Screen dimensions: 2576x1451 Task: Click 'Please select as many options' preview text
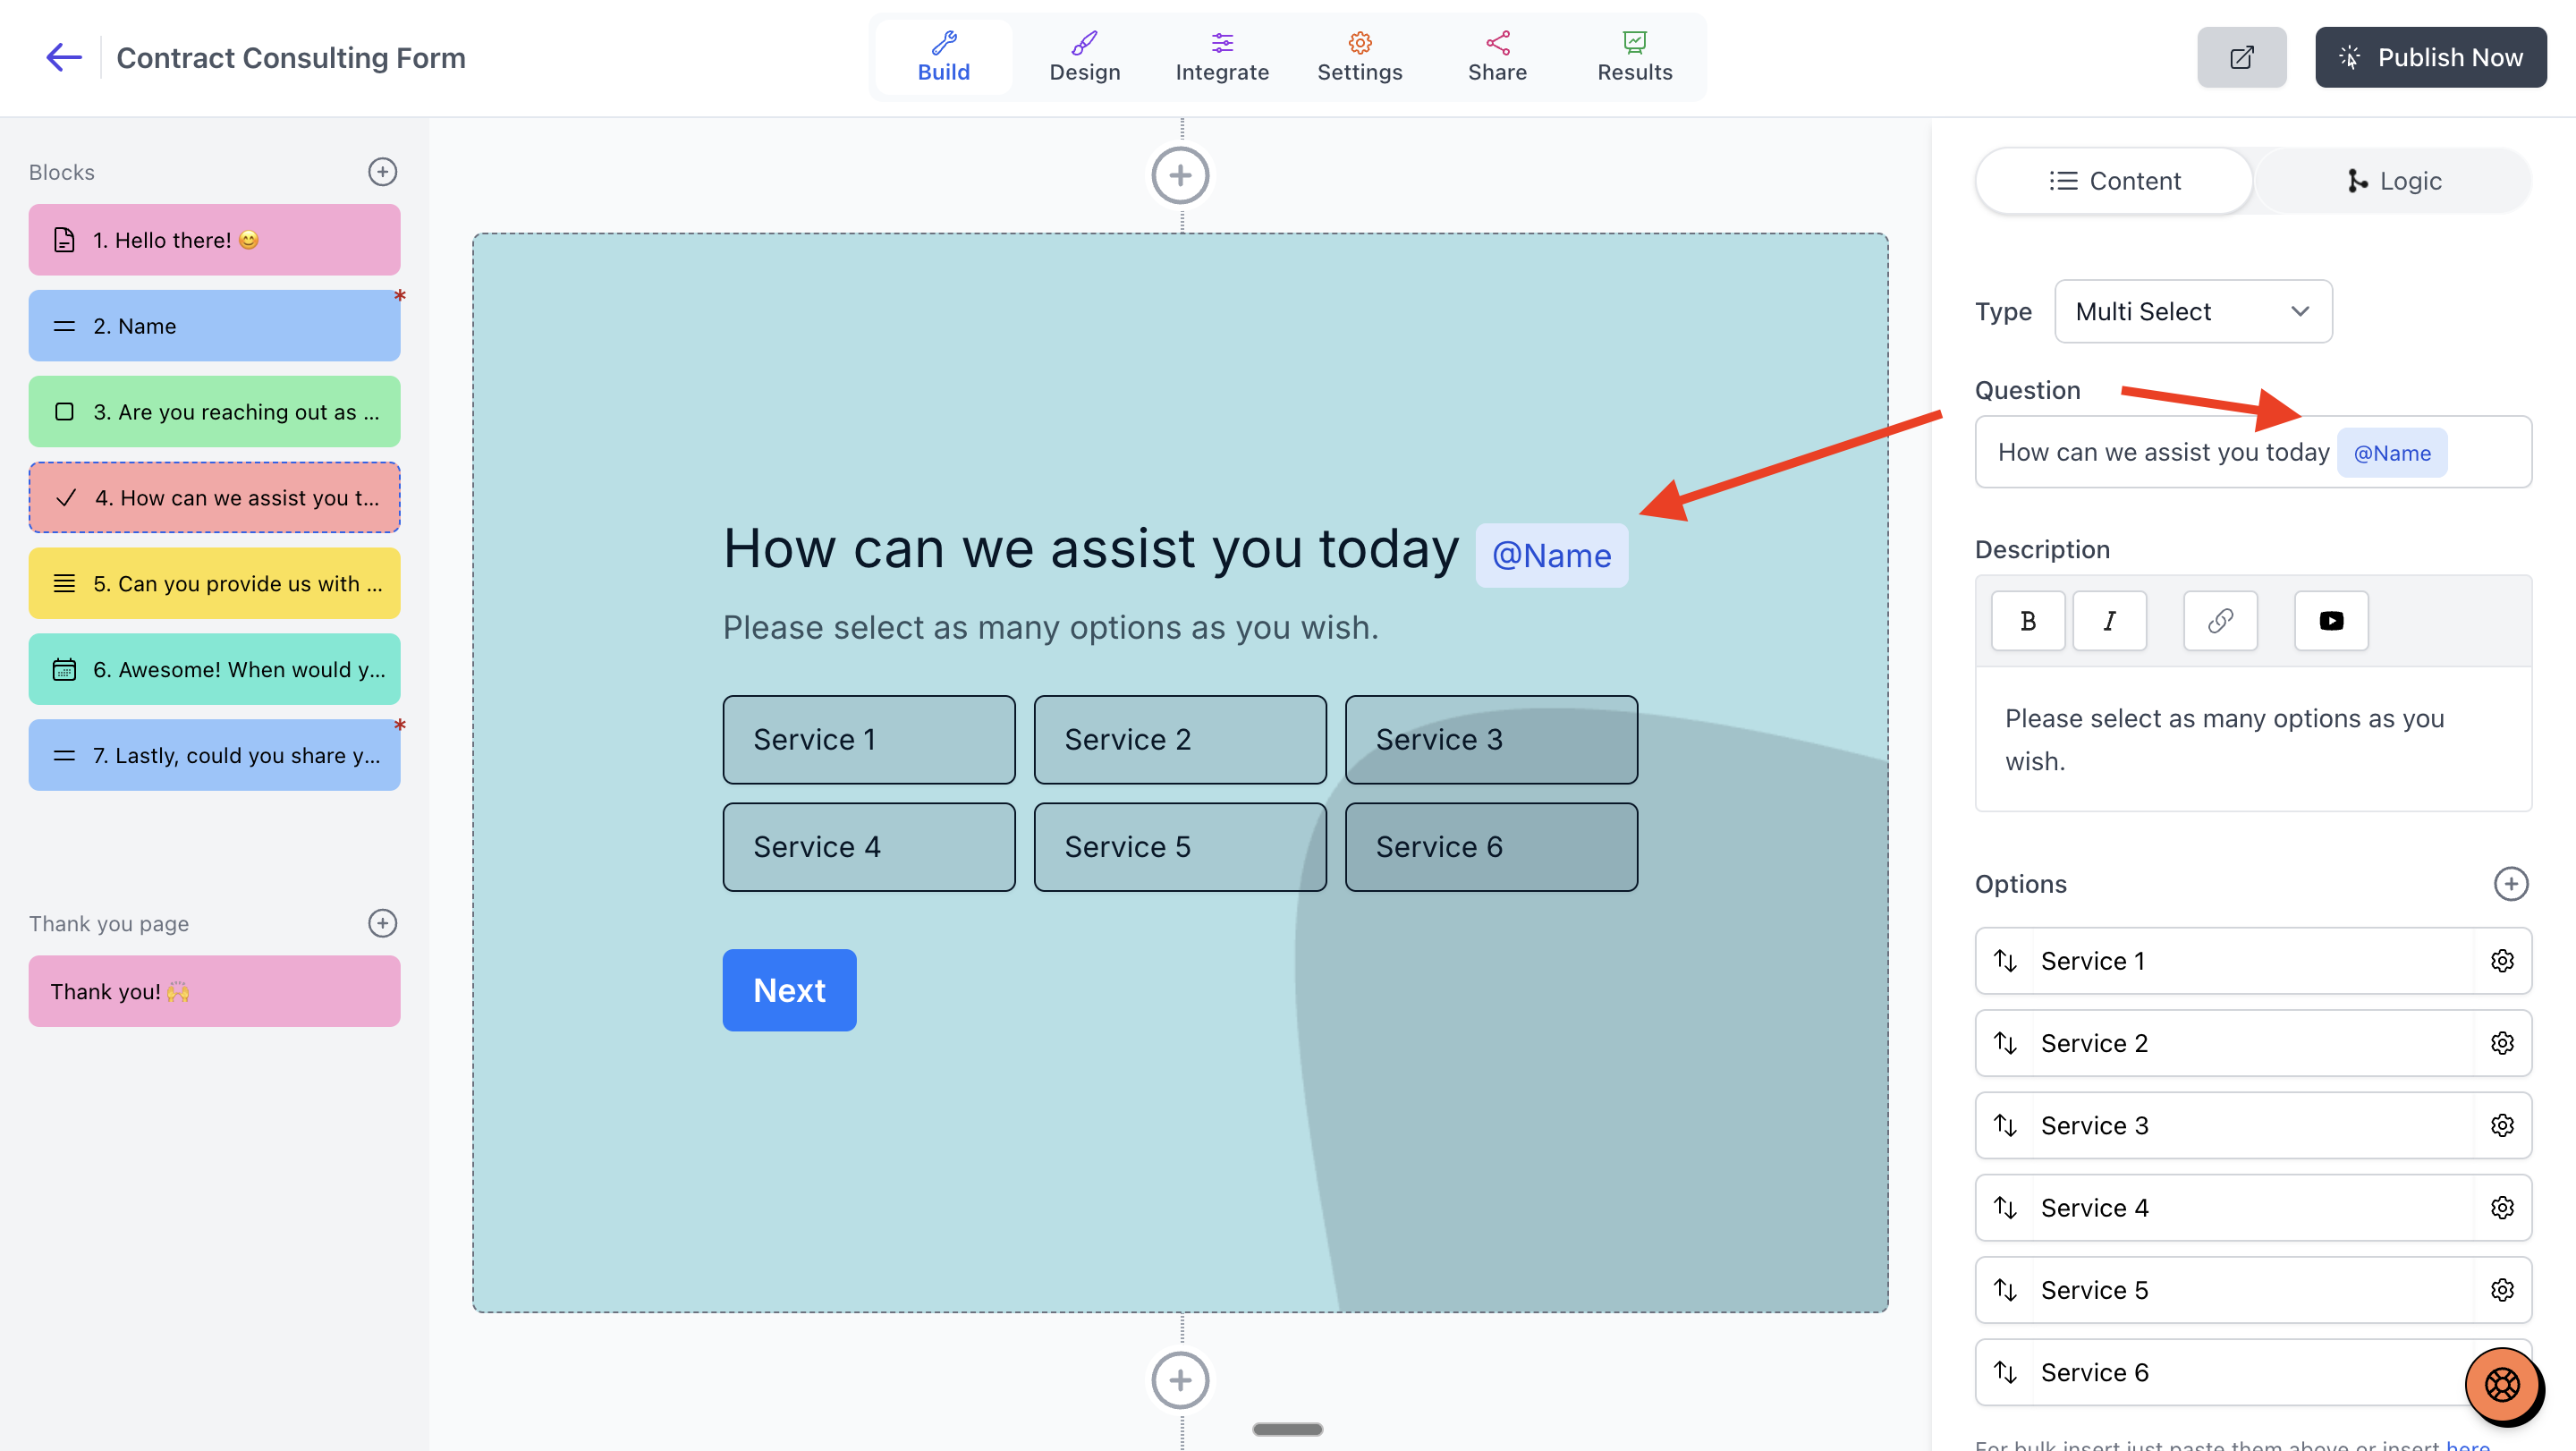click(x=1050, y=628)
